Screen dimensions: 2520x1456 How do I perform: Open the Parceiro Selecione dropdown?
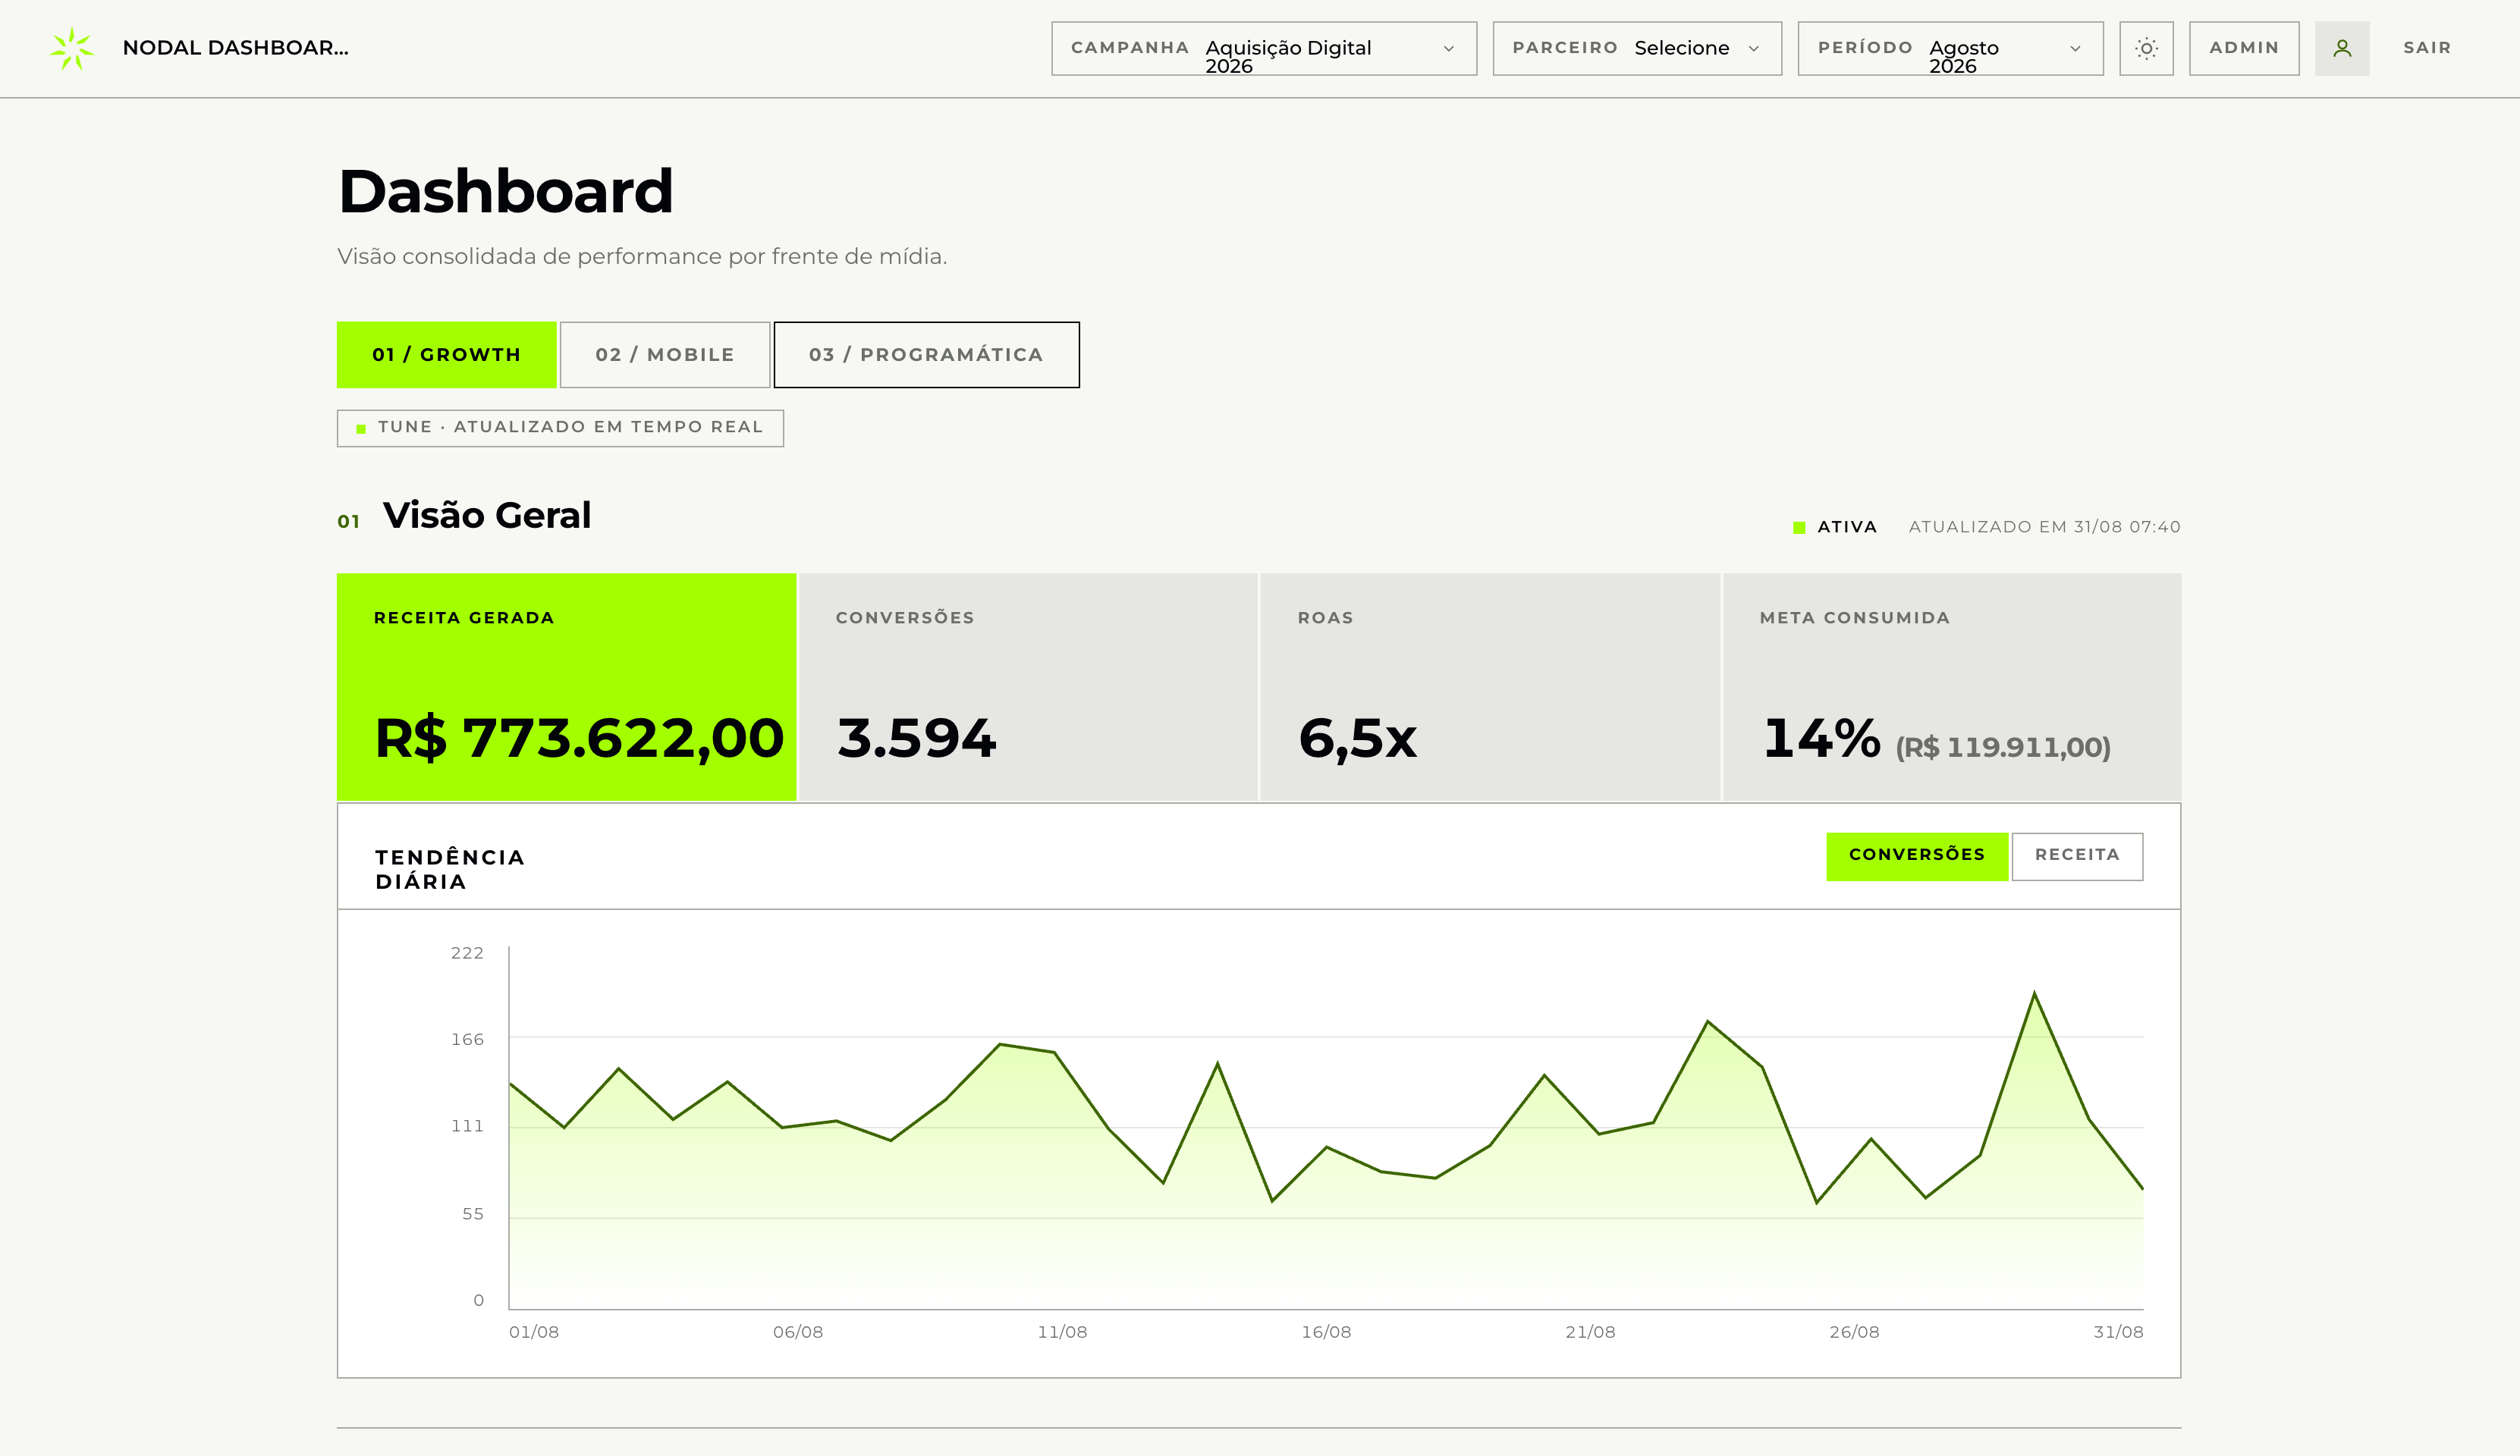[x=1637, y=48]
